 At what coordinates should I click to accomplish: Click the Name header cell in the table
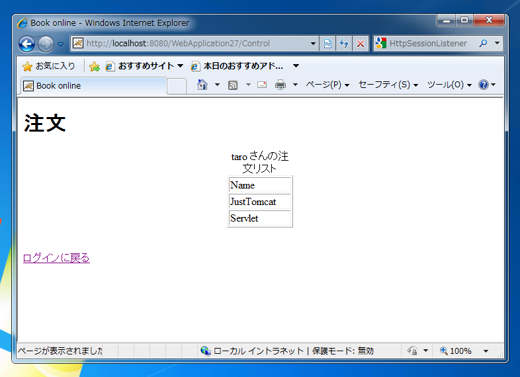260,185
